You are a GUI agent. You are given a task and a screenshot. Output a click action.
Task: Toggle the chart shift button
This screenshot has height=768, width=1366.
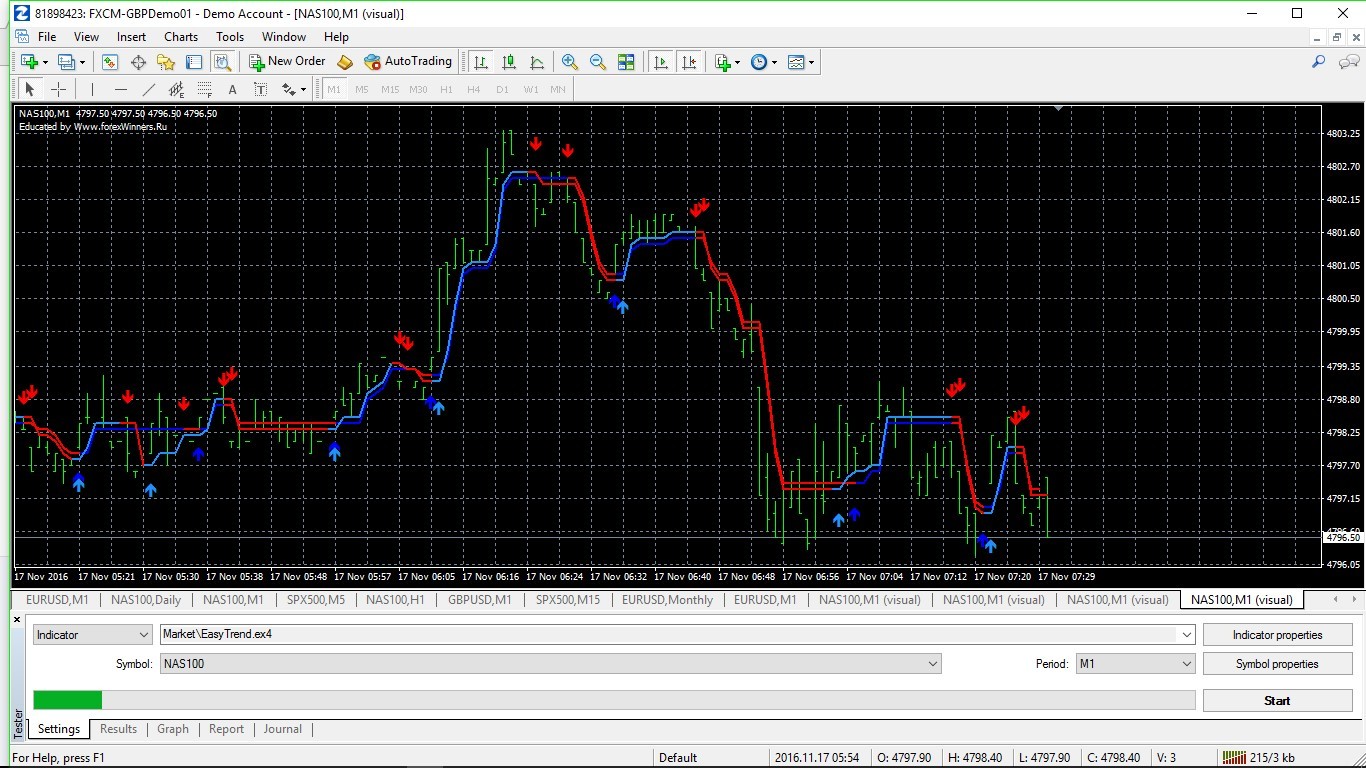coord(689,62)
